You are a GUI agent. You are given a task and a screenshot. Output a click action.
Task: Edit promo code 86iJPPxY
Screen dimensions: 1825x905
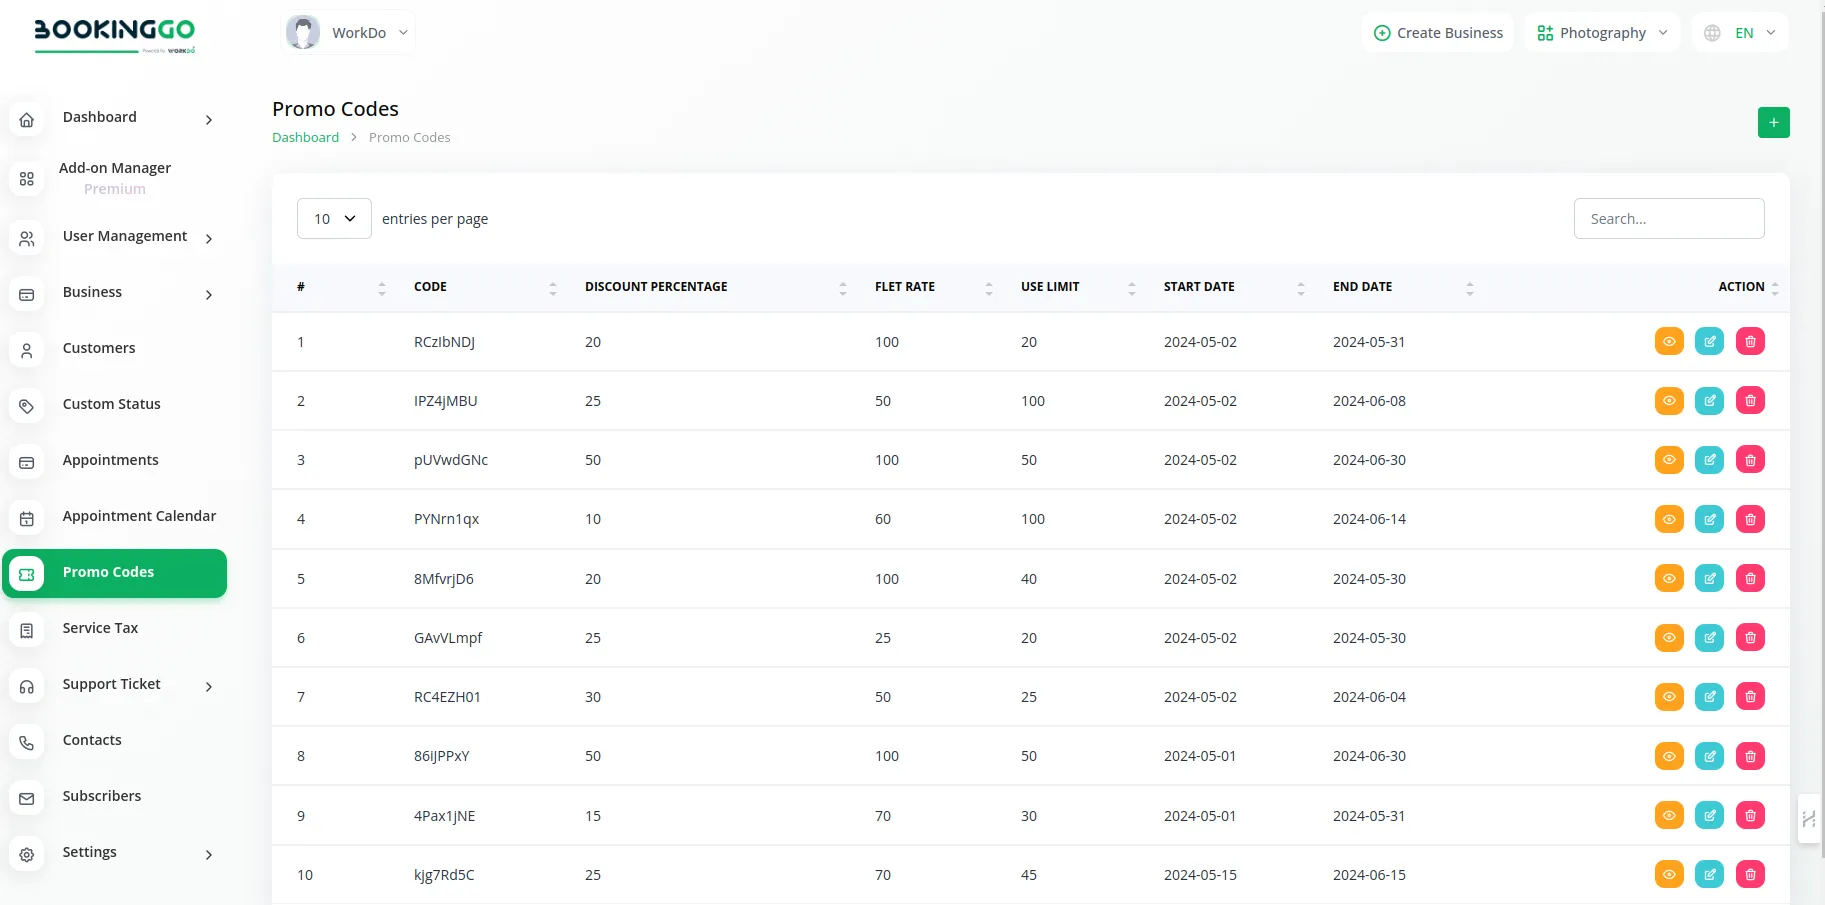click(x=1709, y=756)
